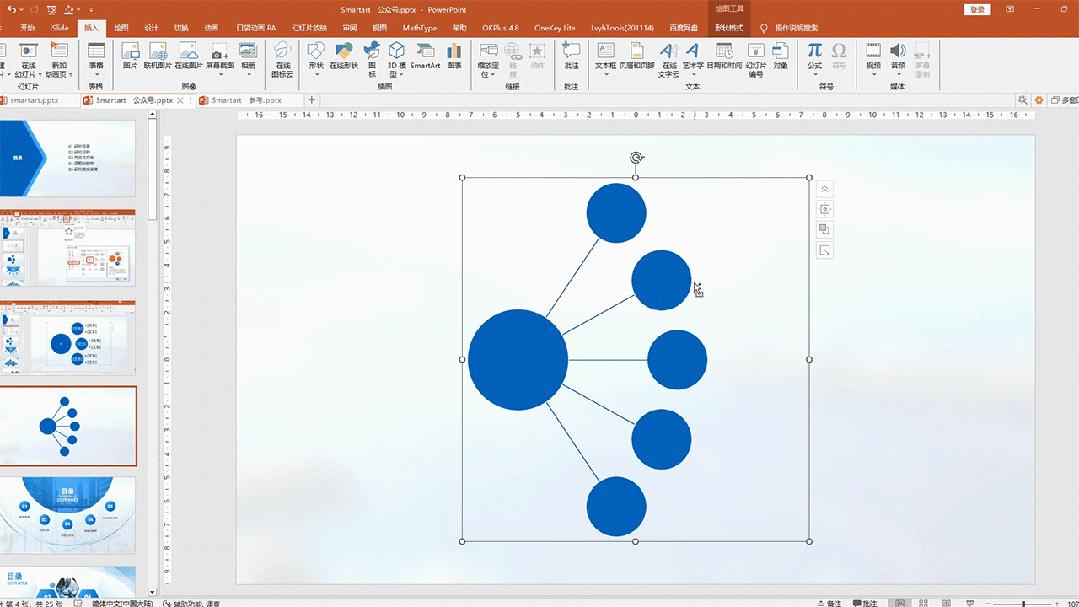This screenshot has width=1079, height=607.
Task: Click the 在线图片 online image icon
Action: pyautogui.click(x=188, y=55)
